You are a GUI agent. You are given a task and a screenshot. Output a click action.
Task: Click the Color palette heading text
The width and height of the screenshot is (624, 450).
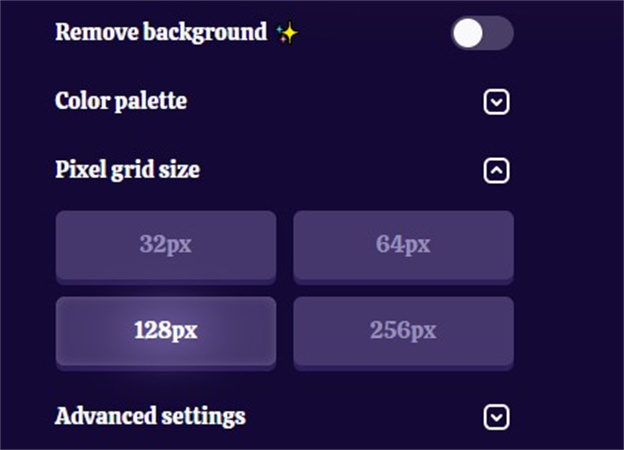(x=121, y=101)
